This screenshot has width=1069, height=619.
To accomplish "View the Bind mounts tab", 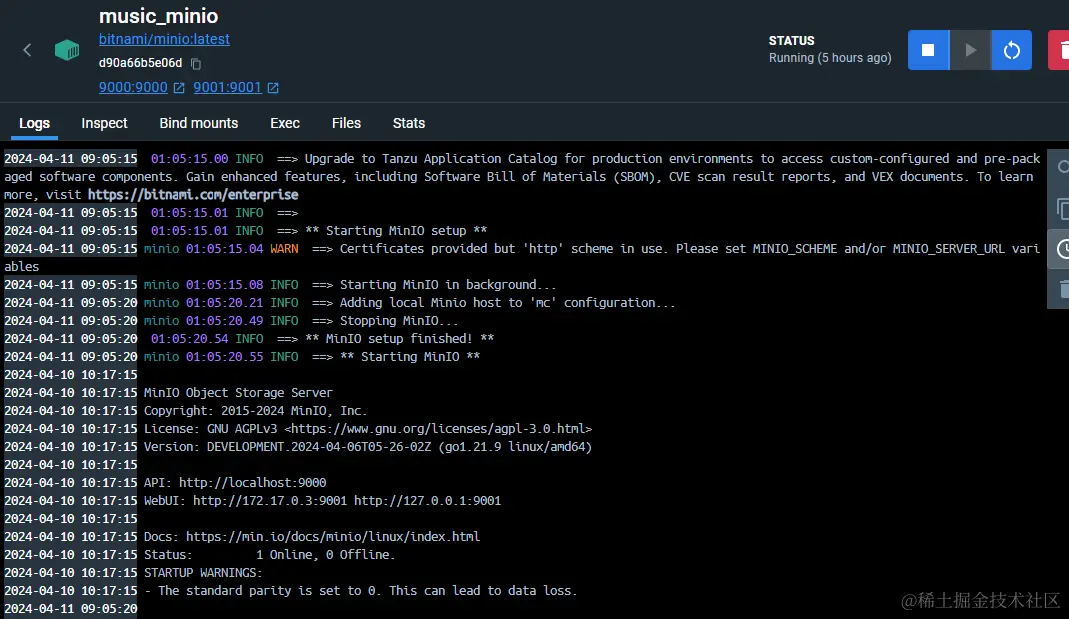I will click(198, 123).
